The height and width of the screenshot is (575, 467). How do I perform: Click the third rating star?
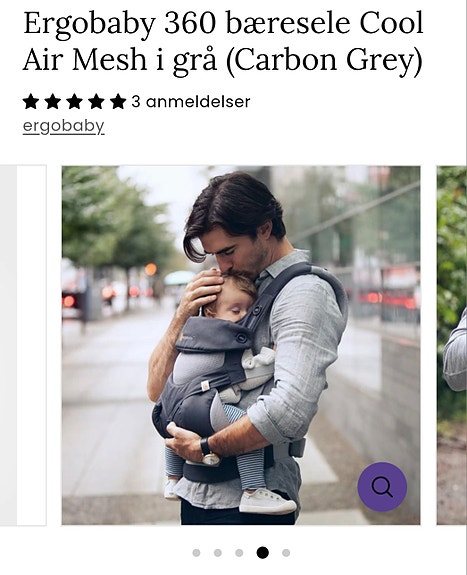74,102
